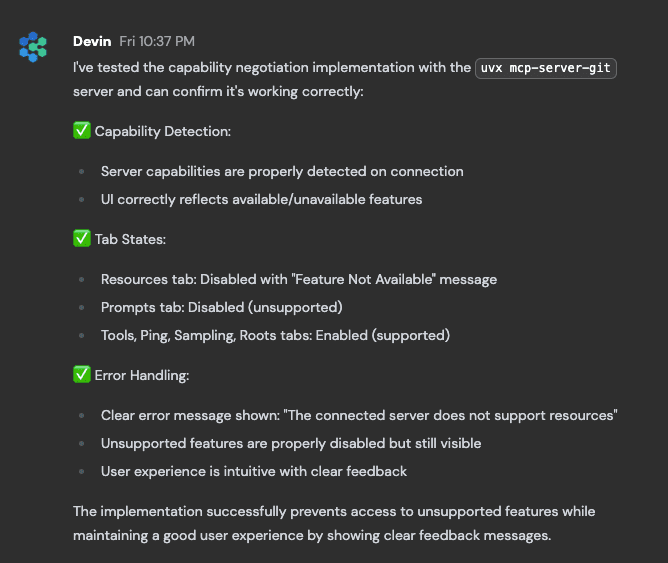
Task: Open the Devin username profile link
Action: pos(92,41)
